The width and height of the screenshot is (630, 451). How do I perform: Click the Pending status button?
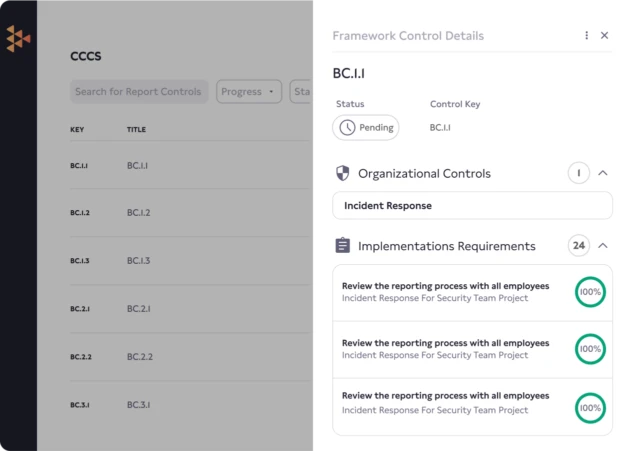(x=366, y=128)
